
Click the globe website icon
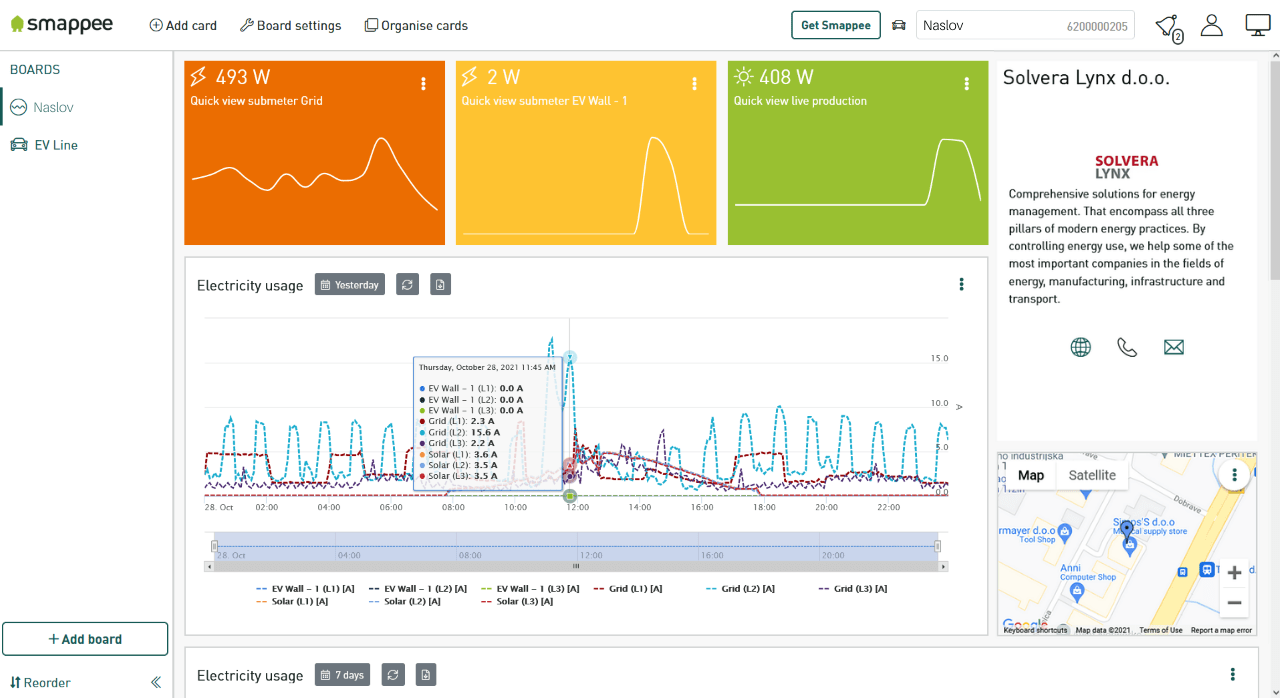pos(1080,347)
